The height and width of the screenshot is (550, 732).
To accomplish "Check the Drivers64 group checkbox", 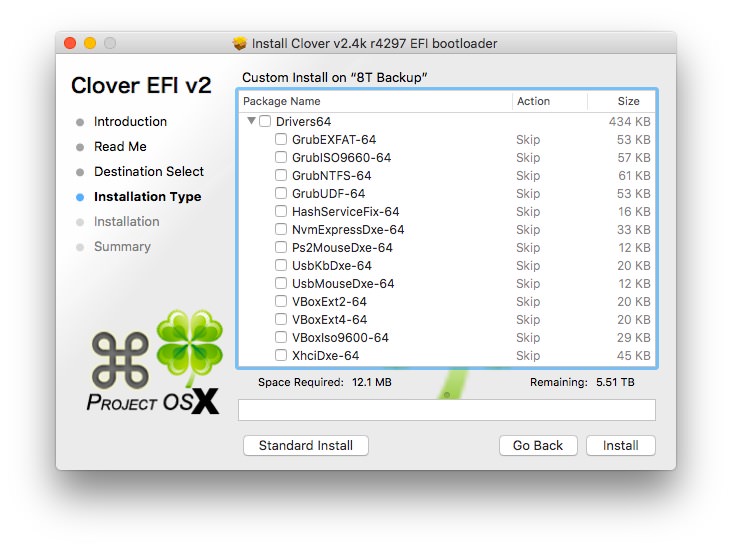I will click(x=265, y=121).
